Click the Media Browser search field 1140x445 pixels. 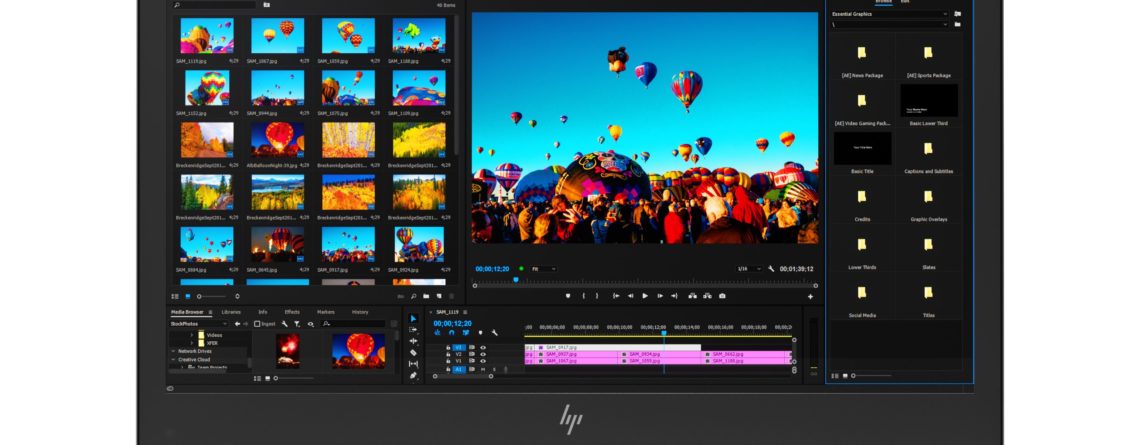(353, 324)
